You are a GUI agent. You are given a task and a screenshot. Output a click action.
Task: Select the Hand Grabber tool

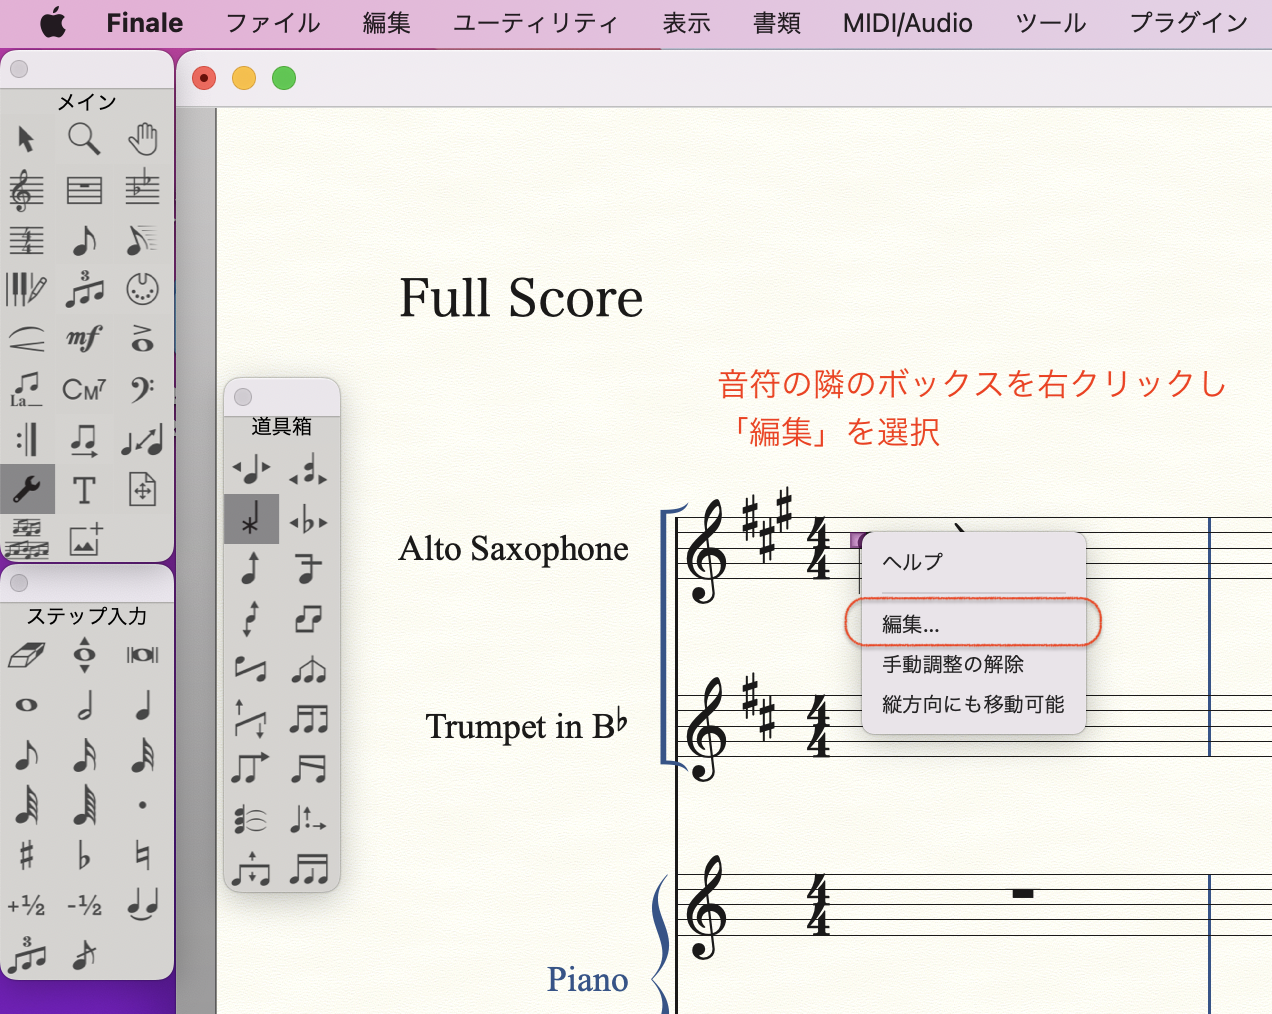[143, 139]
